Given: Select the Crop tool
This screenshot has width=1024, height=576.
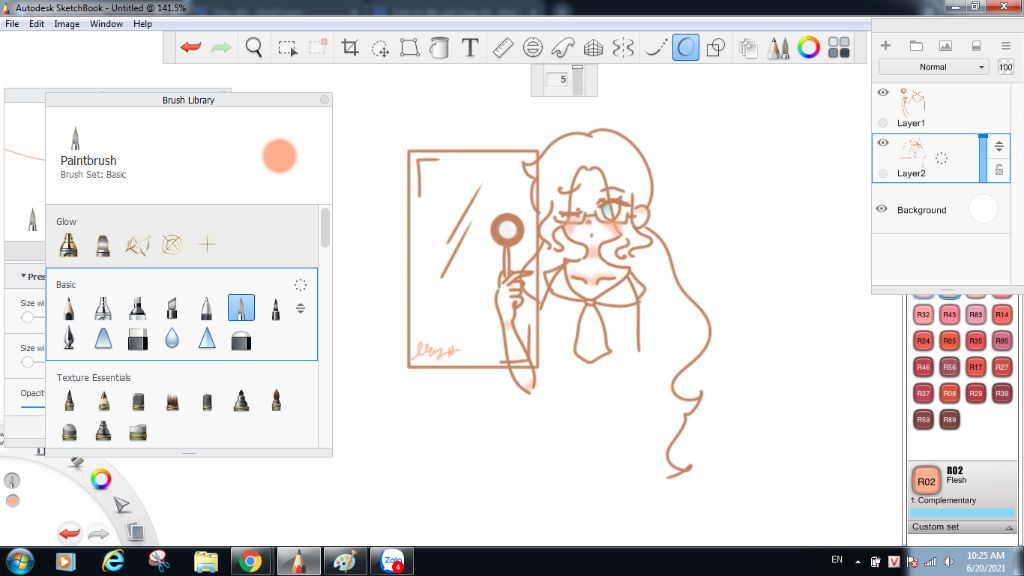Looking at the screenshot, I should (350, 47).
